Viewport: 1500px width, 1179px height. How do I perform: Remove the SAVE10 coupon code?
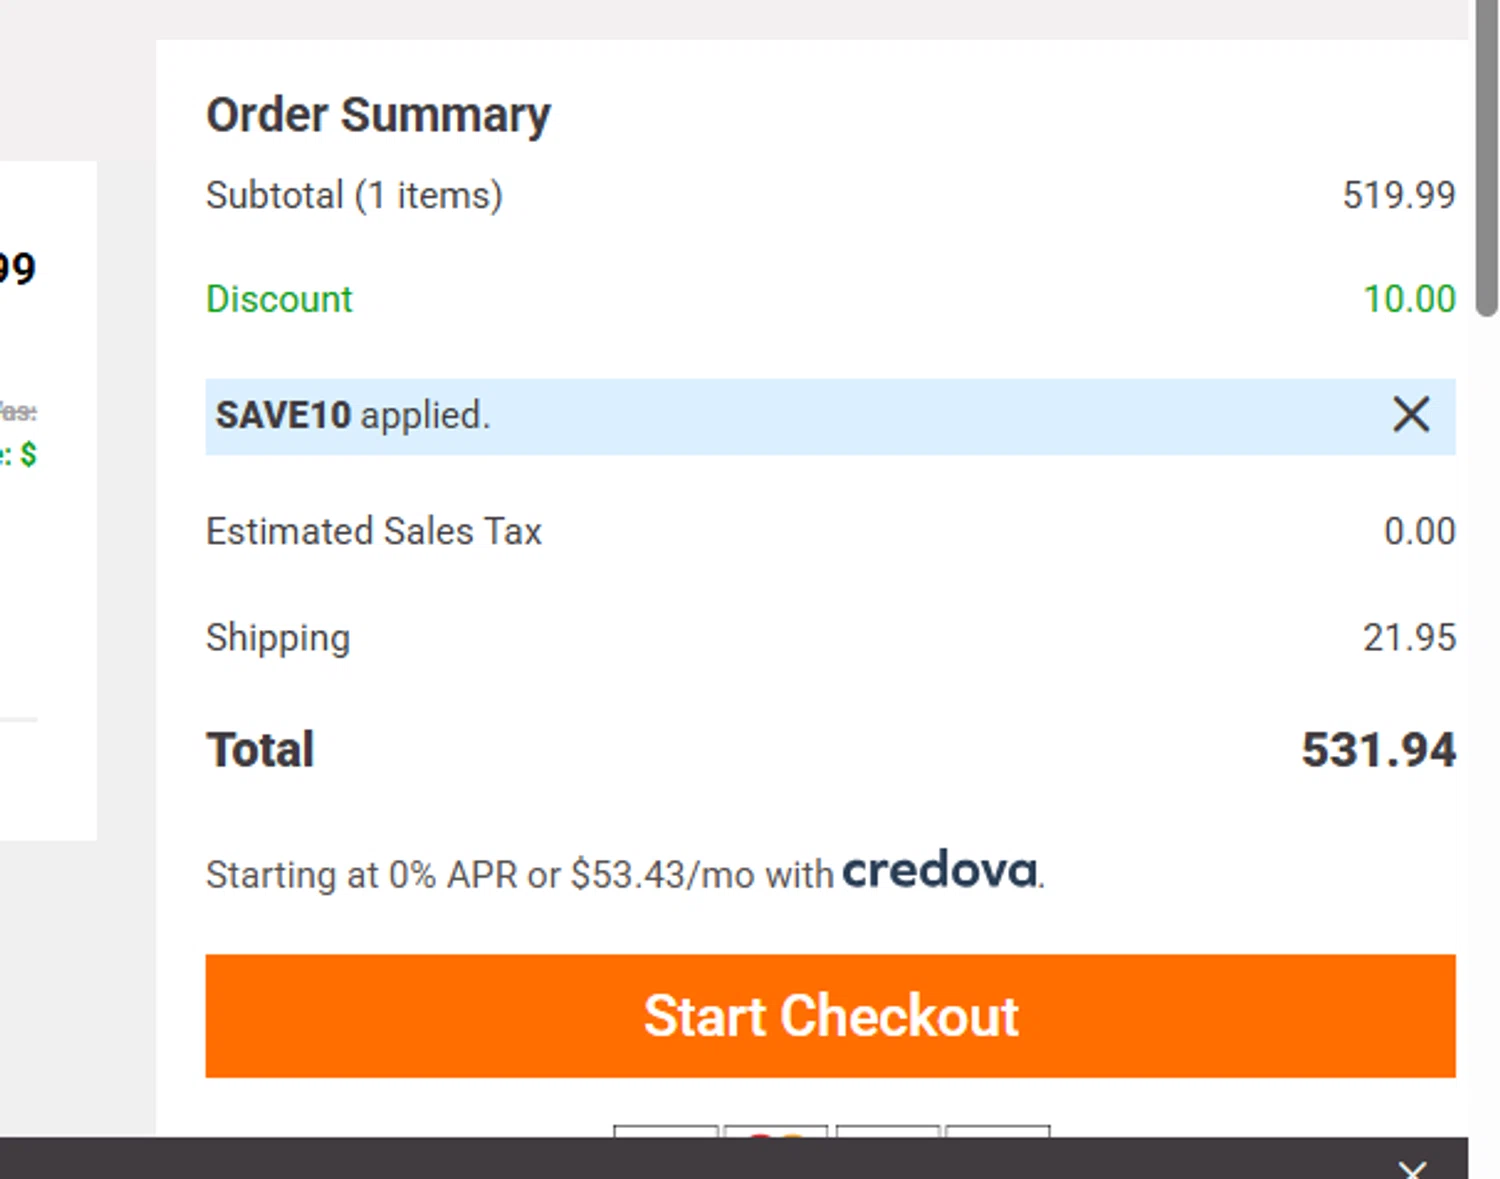tap(1410, 414)
